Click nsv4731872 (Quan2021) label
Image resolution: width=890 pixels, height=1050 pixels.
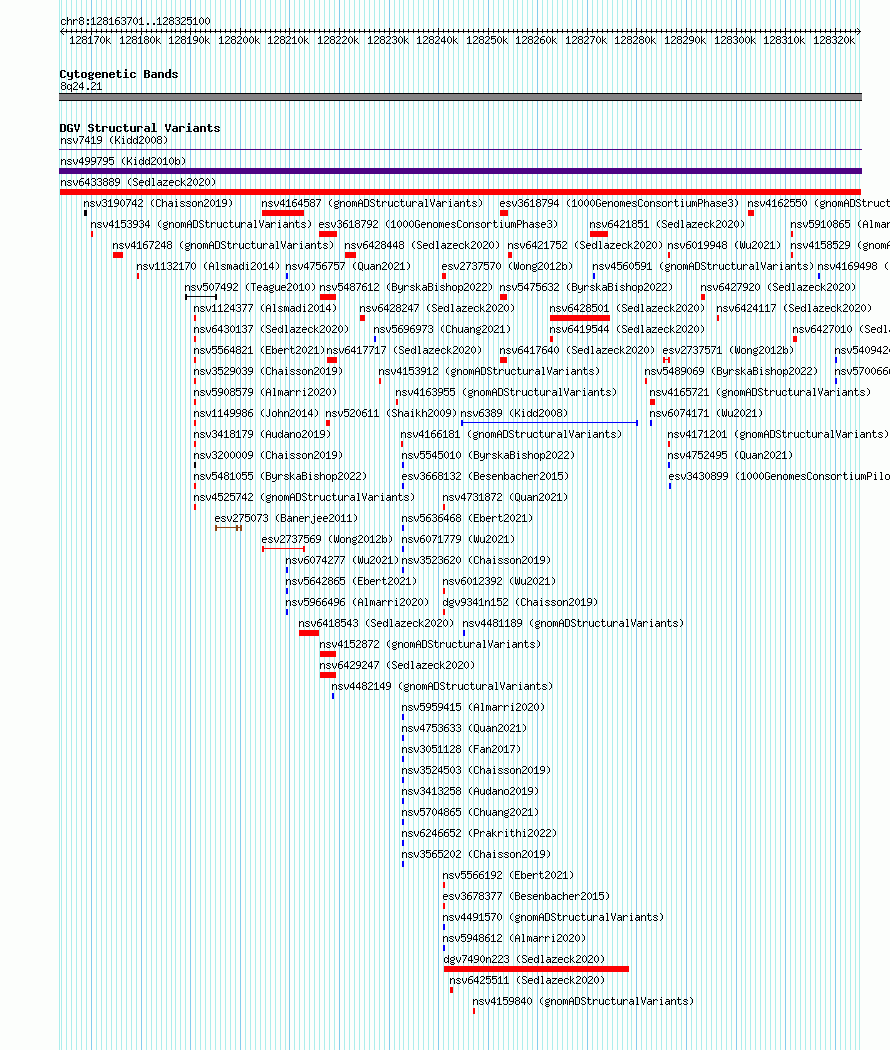tap(505, 497)
